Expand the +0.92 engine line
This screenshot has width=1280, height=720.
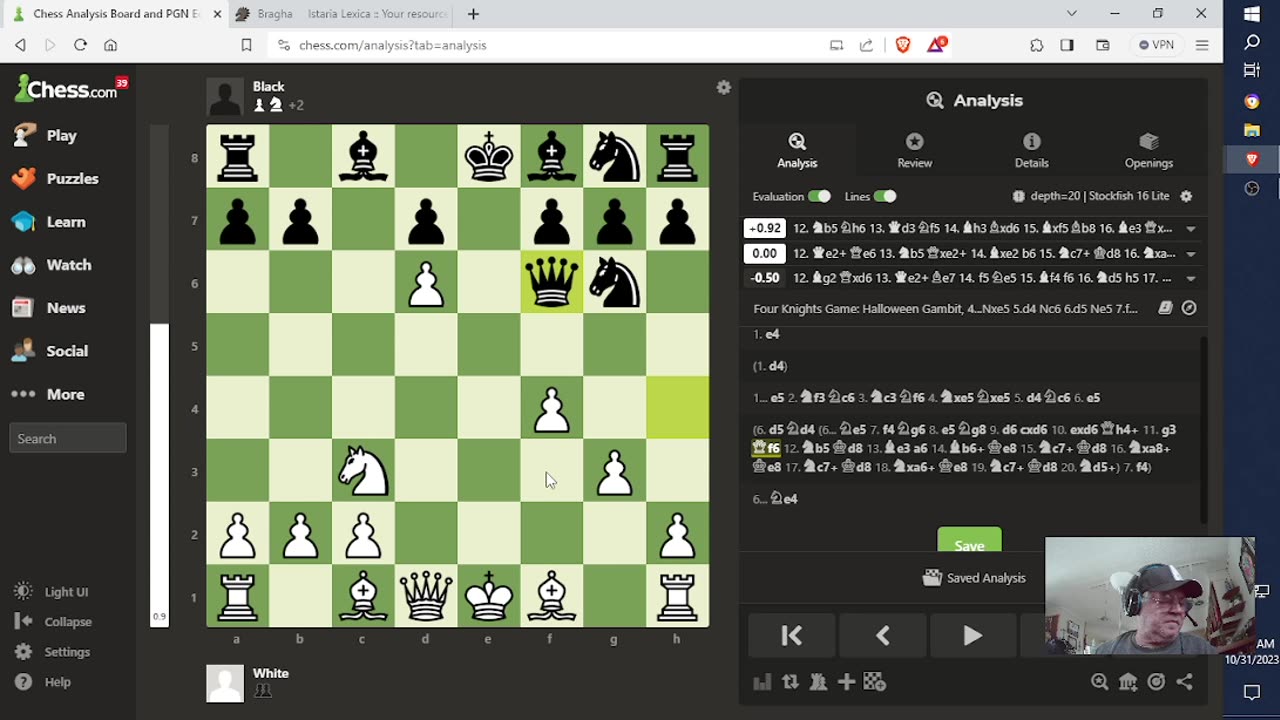tap(1190, 228)
